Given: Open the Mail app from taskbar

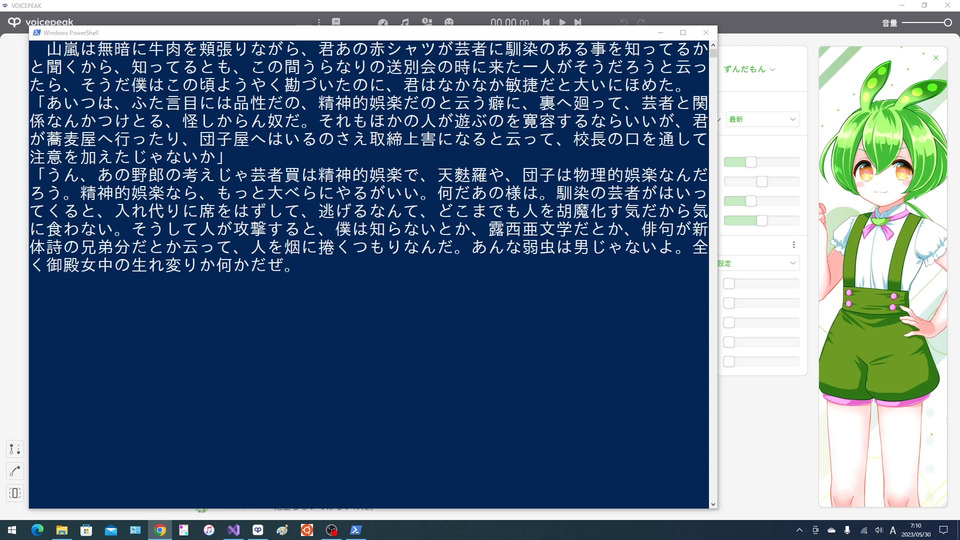Looking at the screenshot, I should pyautogui.click(x=111, y=530).
